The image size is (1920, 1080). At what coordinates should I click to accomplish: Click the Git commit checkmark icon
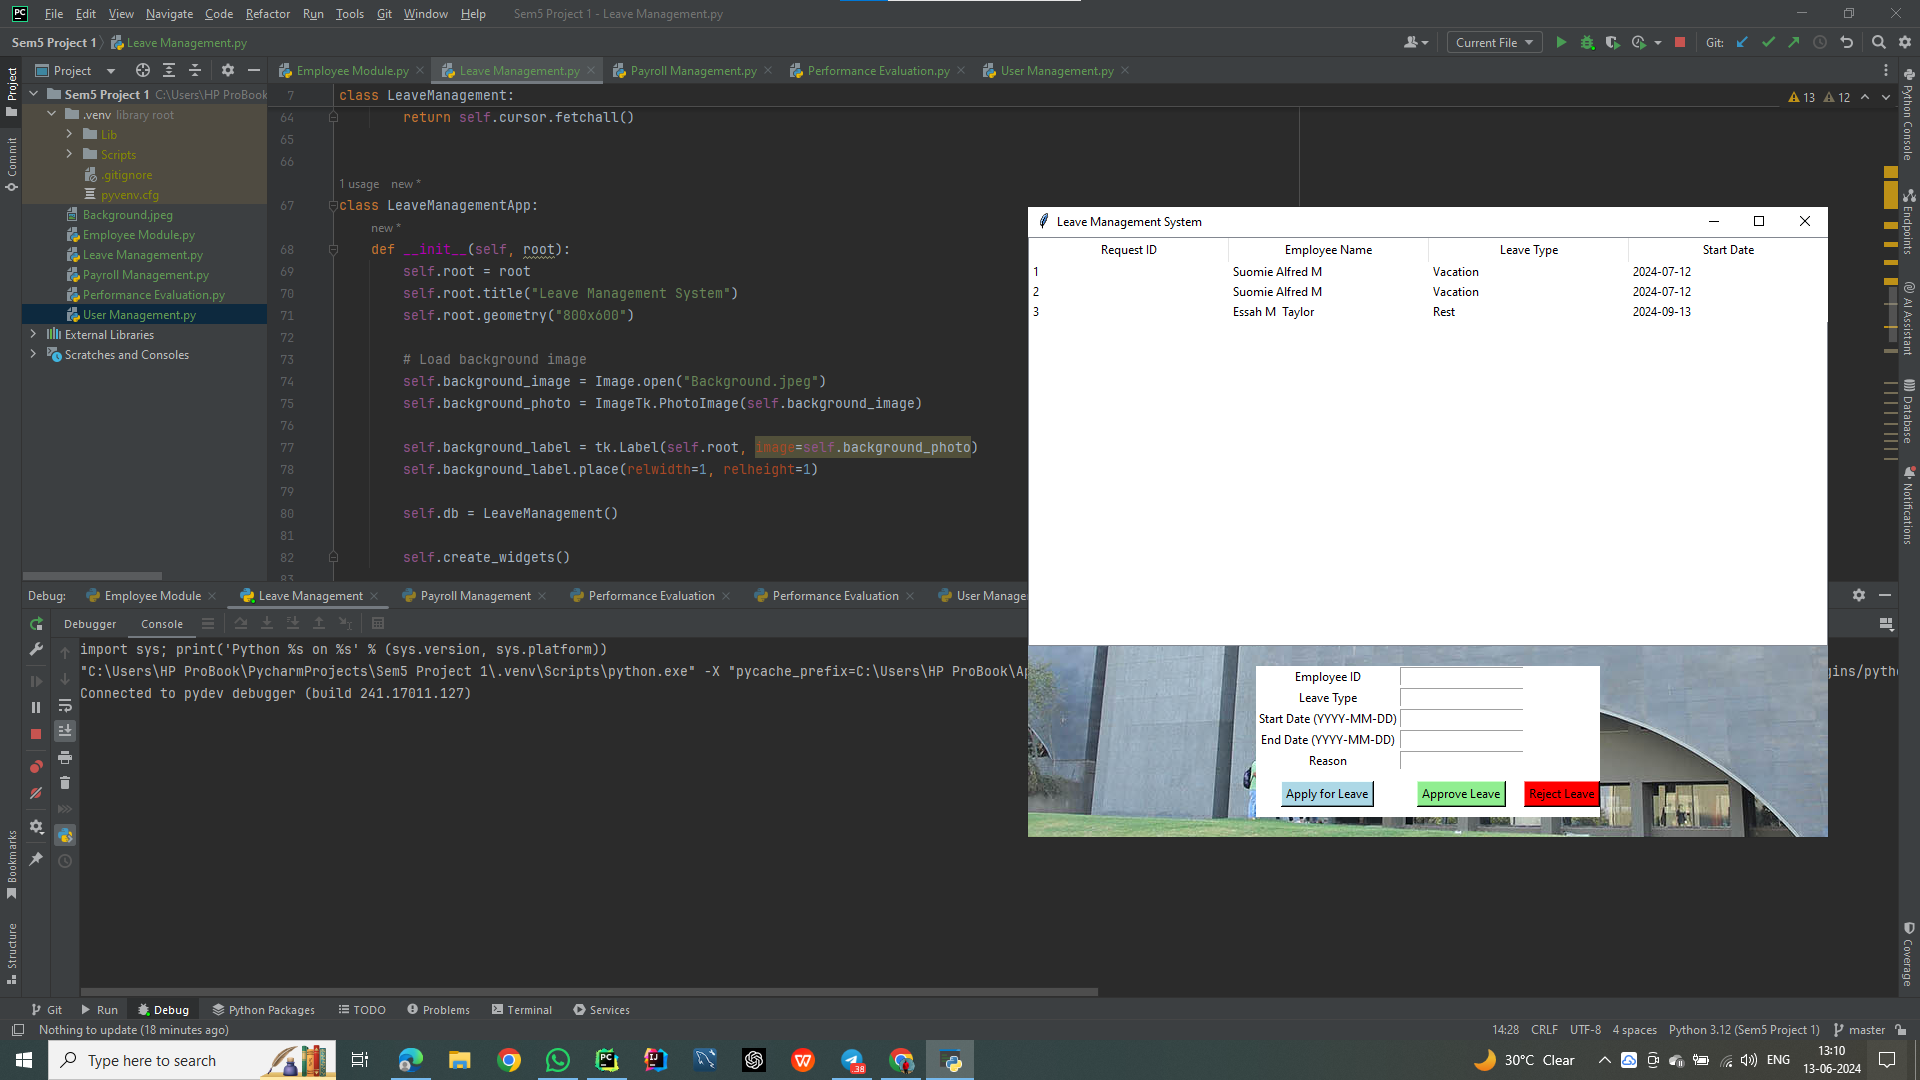[x=1768, y=42]
